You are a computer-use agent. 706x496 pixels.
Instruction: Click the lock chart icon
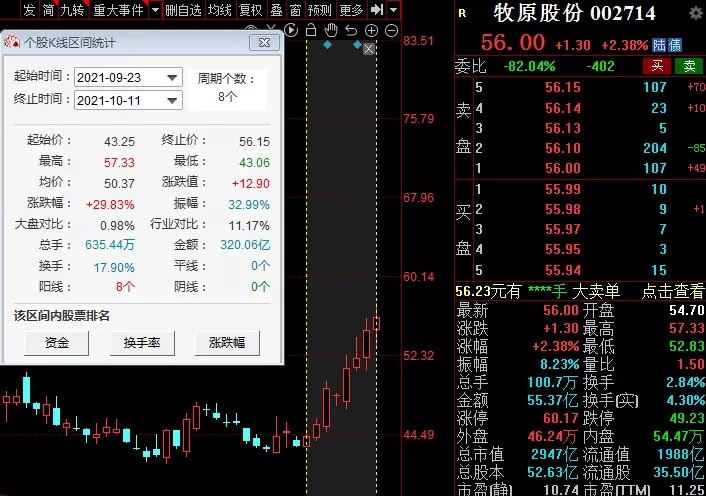(311, 30)
